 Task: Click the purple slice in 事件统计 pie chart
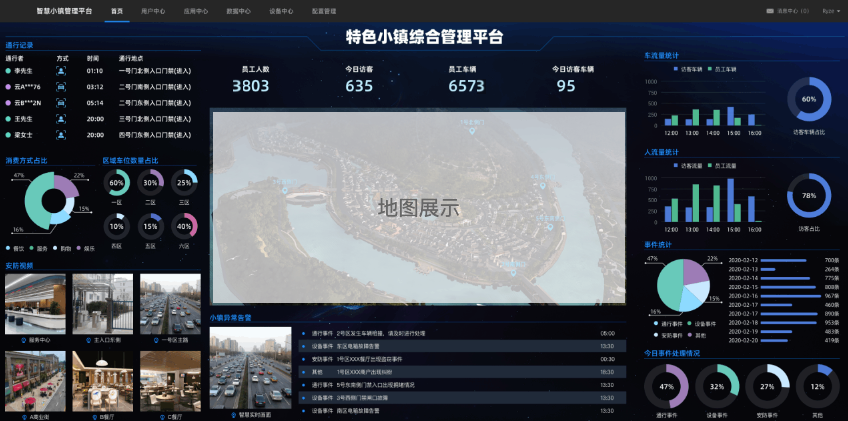coord(694,272)
